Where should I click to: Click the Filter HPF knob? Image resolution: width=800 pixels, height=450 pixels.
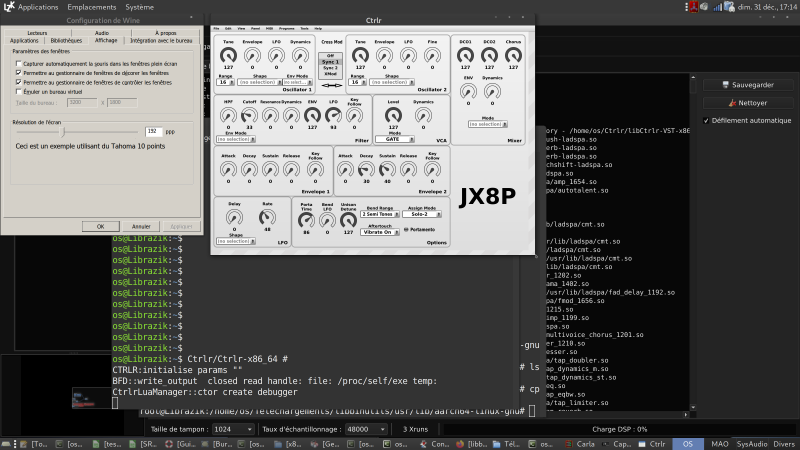[x=228, y=115]
